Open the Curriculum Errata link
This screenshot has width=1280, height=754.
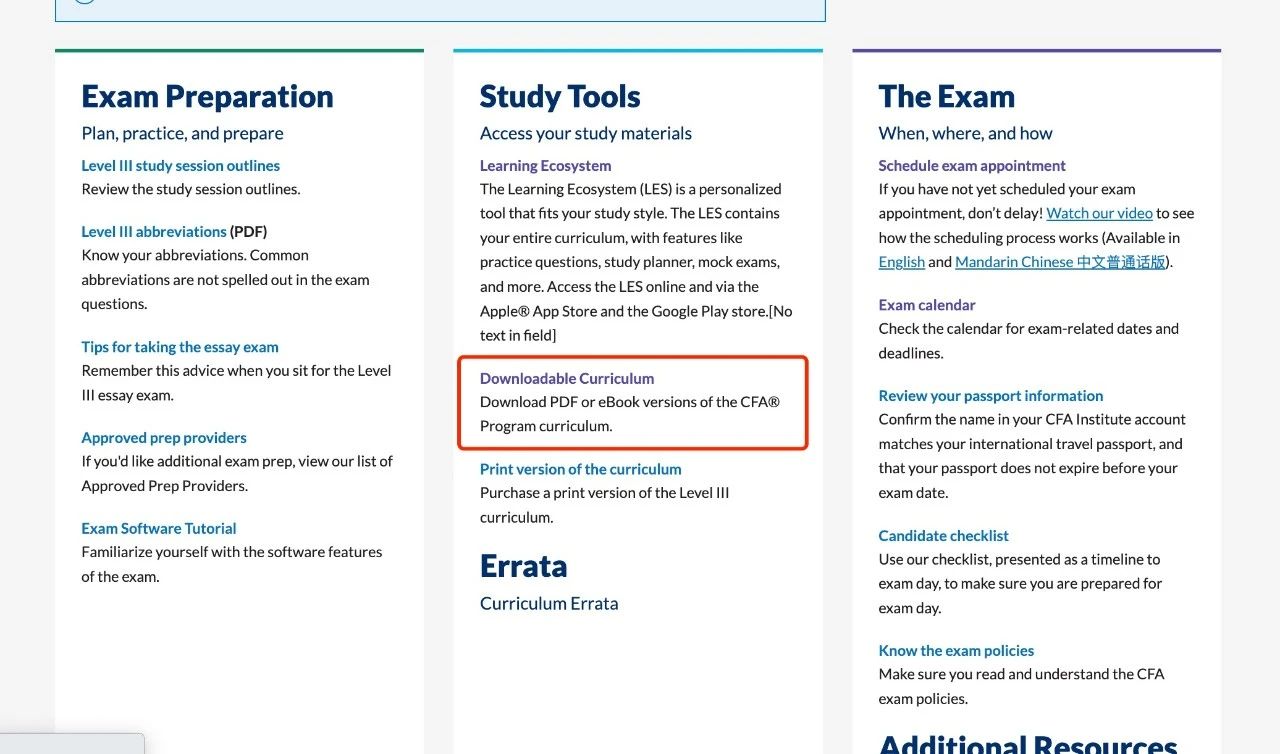549,603
